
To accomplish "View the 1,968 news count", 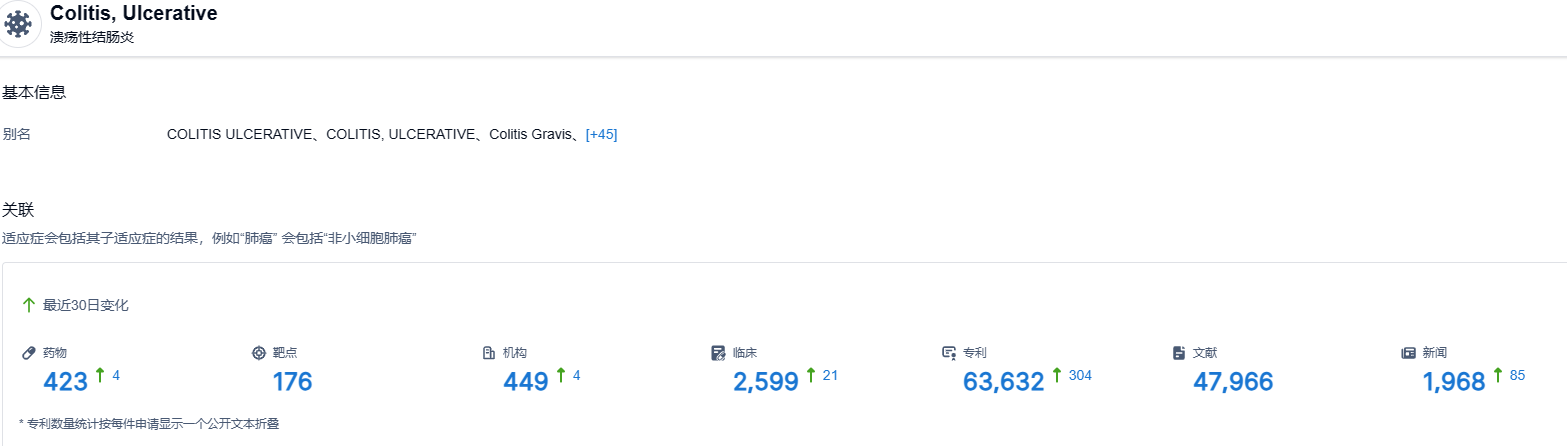I will point(1454,381).
